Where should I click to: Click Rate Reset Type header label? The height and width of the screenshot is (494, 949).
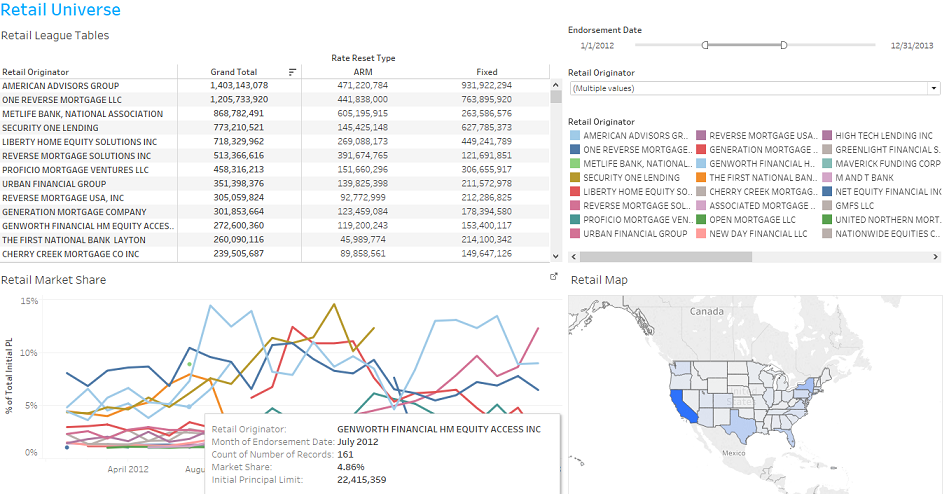(363, 58)
